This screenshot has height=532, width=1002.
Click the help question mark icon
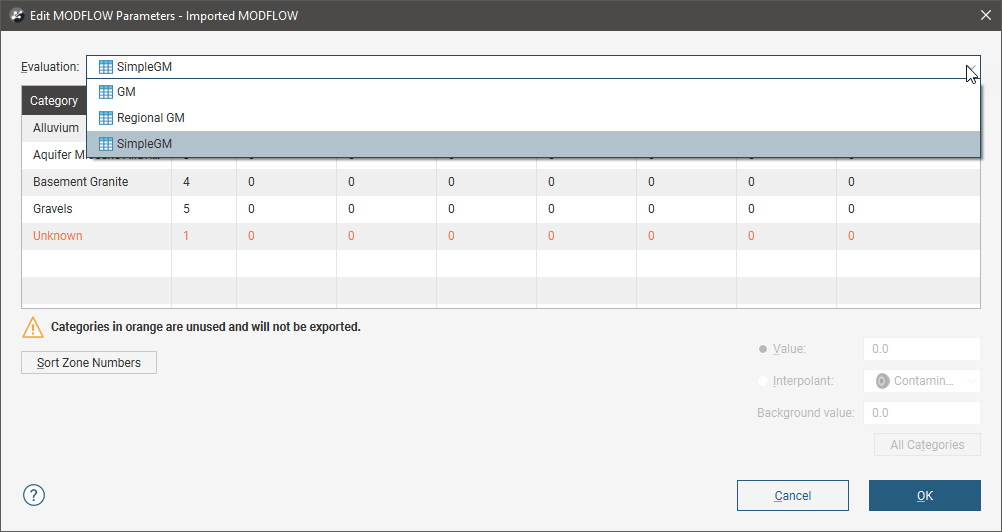tap(34, 495)
